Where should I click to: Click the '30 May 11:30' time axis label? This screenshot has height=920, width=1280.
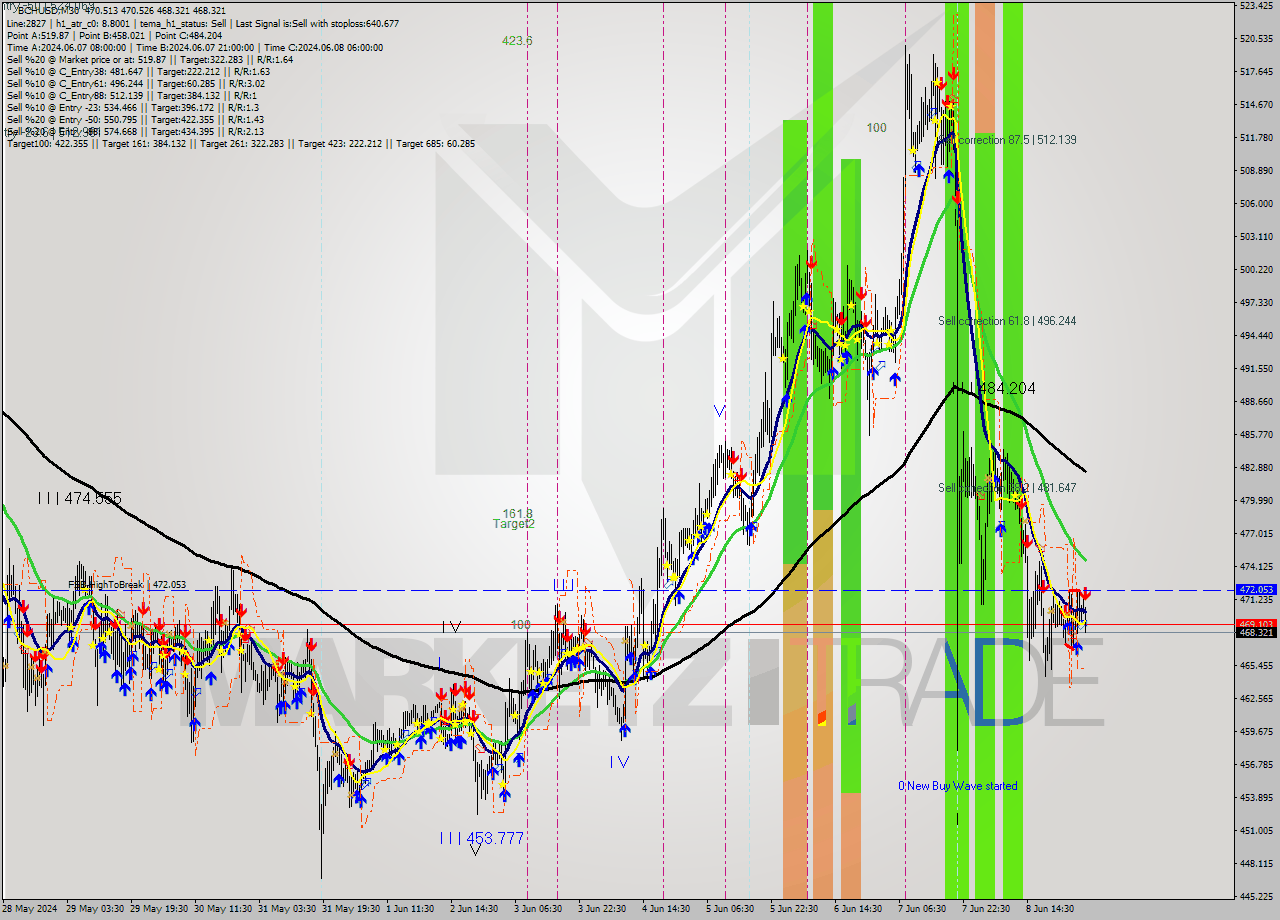pos(222,909)
